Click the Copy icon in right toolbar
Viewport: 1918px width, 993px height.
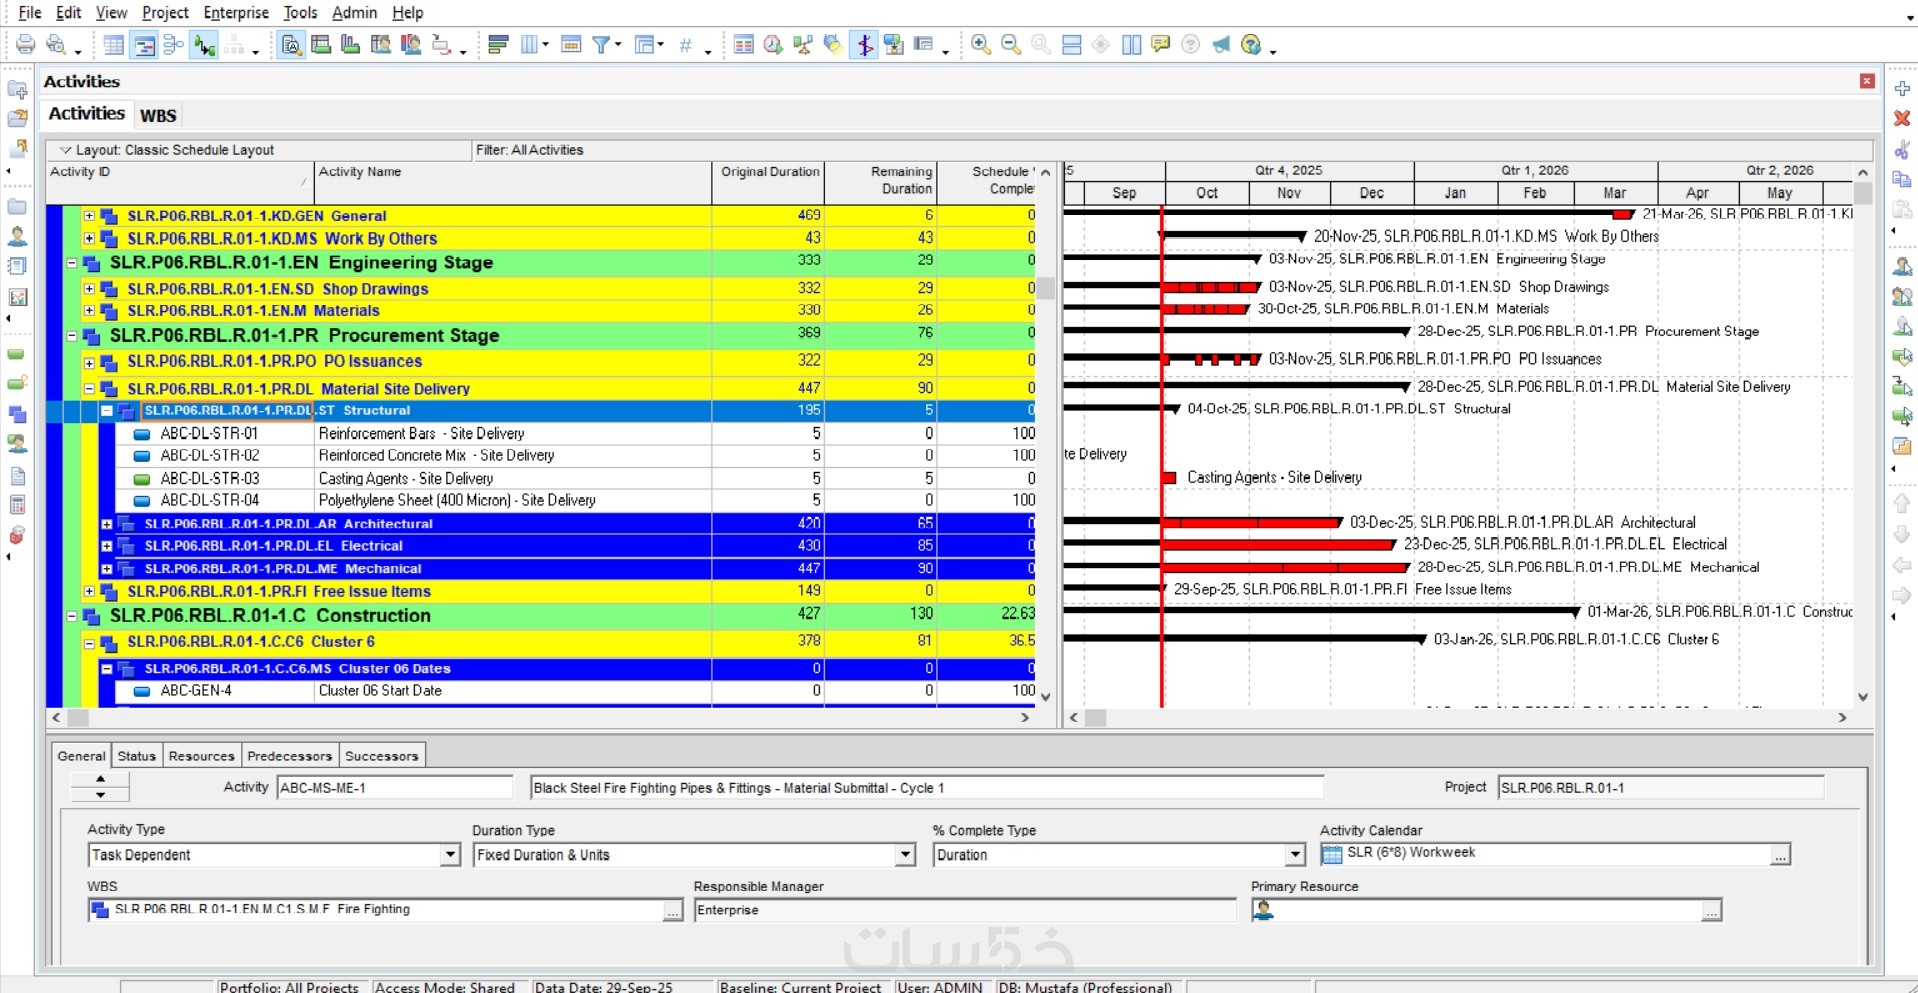click(x=1902, y=179)
